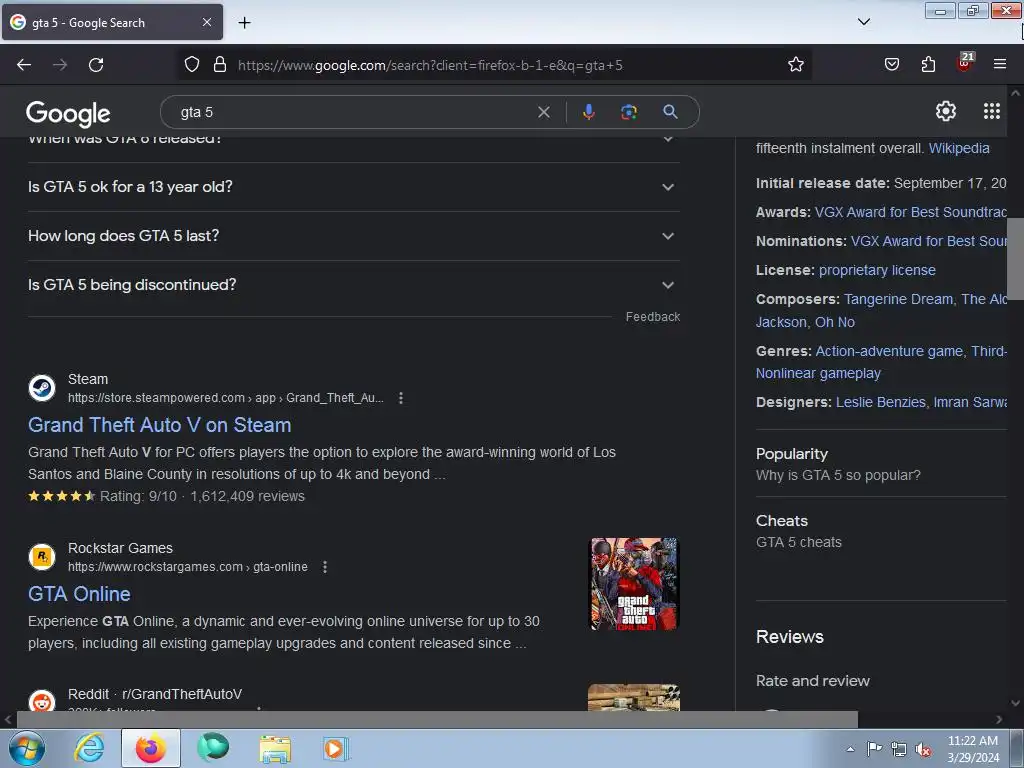Open the 'GTA 5 cheats' entry
The height and width of the screenshot is (768, 1024).
(798, 543)
